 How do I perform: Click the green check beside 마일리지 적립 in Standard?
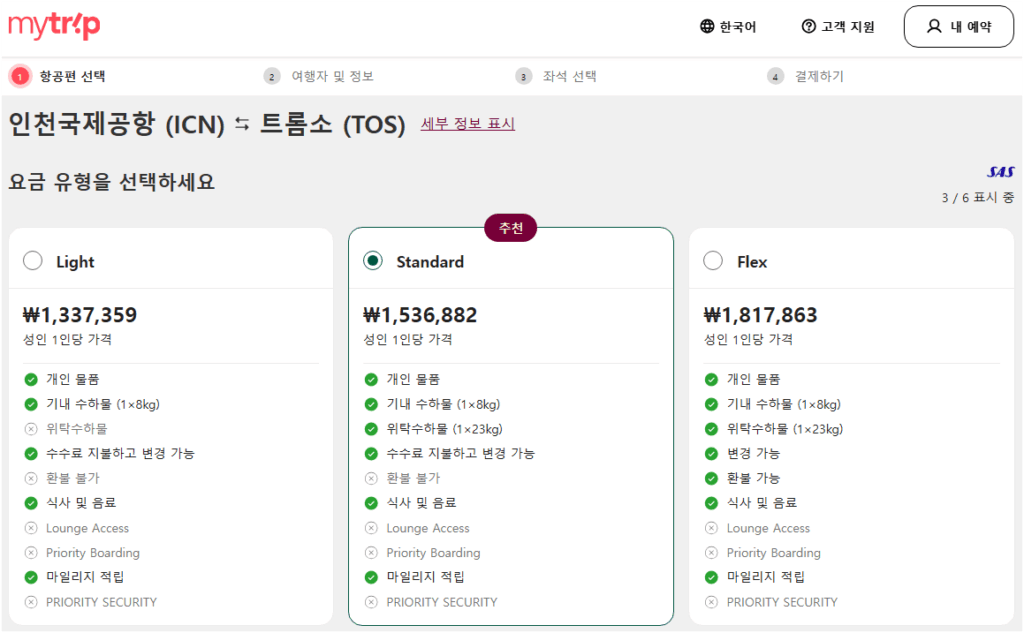[x=371, y=578]
